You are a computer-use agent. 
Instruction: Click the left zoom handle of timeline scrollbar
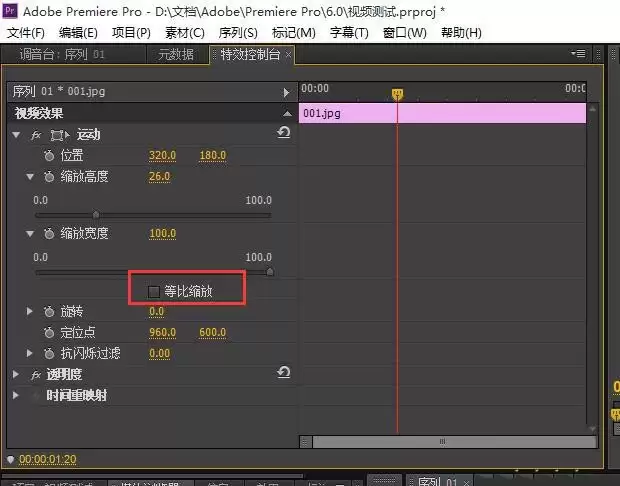point(305,442)
